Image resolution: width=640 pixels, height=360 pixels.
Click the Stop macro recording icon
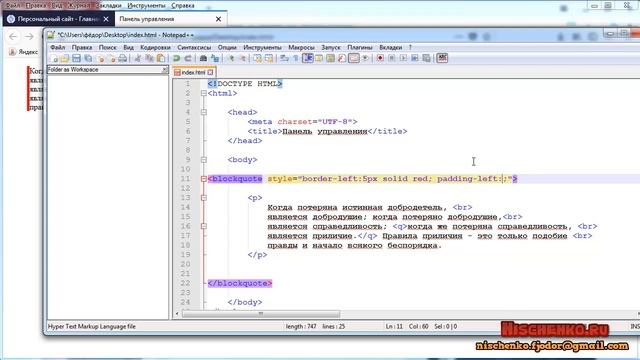(x=391, y=58)
